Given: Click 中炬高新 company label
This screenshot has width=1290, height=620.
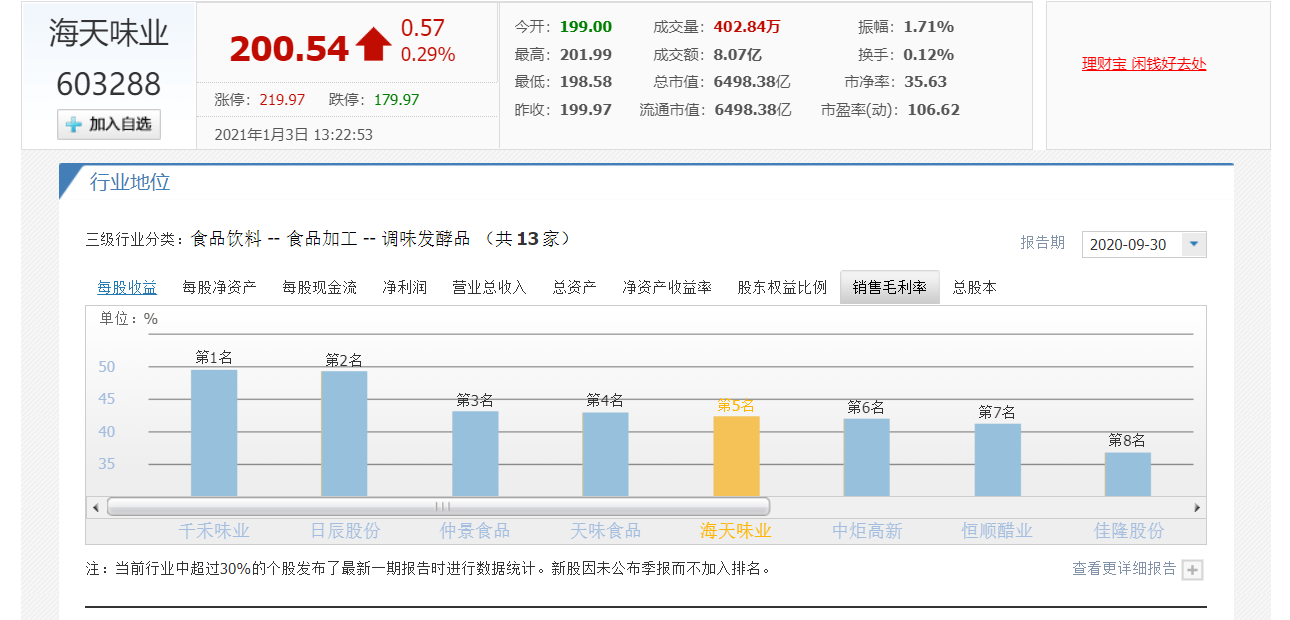Looking at the screenshot, I should pos(867,531).
